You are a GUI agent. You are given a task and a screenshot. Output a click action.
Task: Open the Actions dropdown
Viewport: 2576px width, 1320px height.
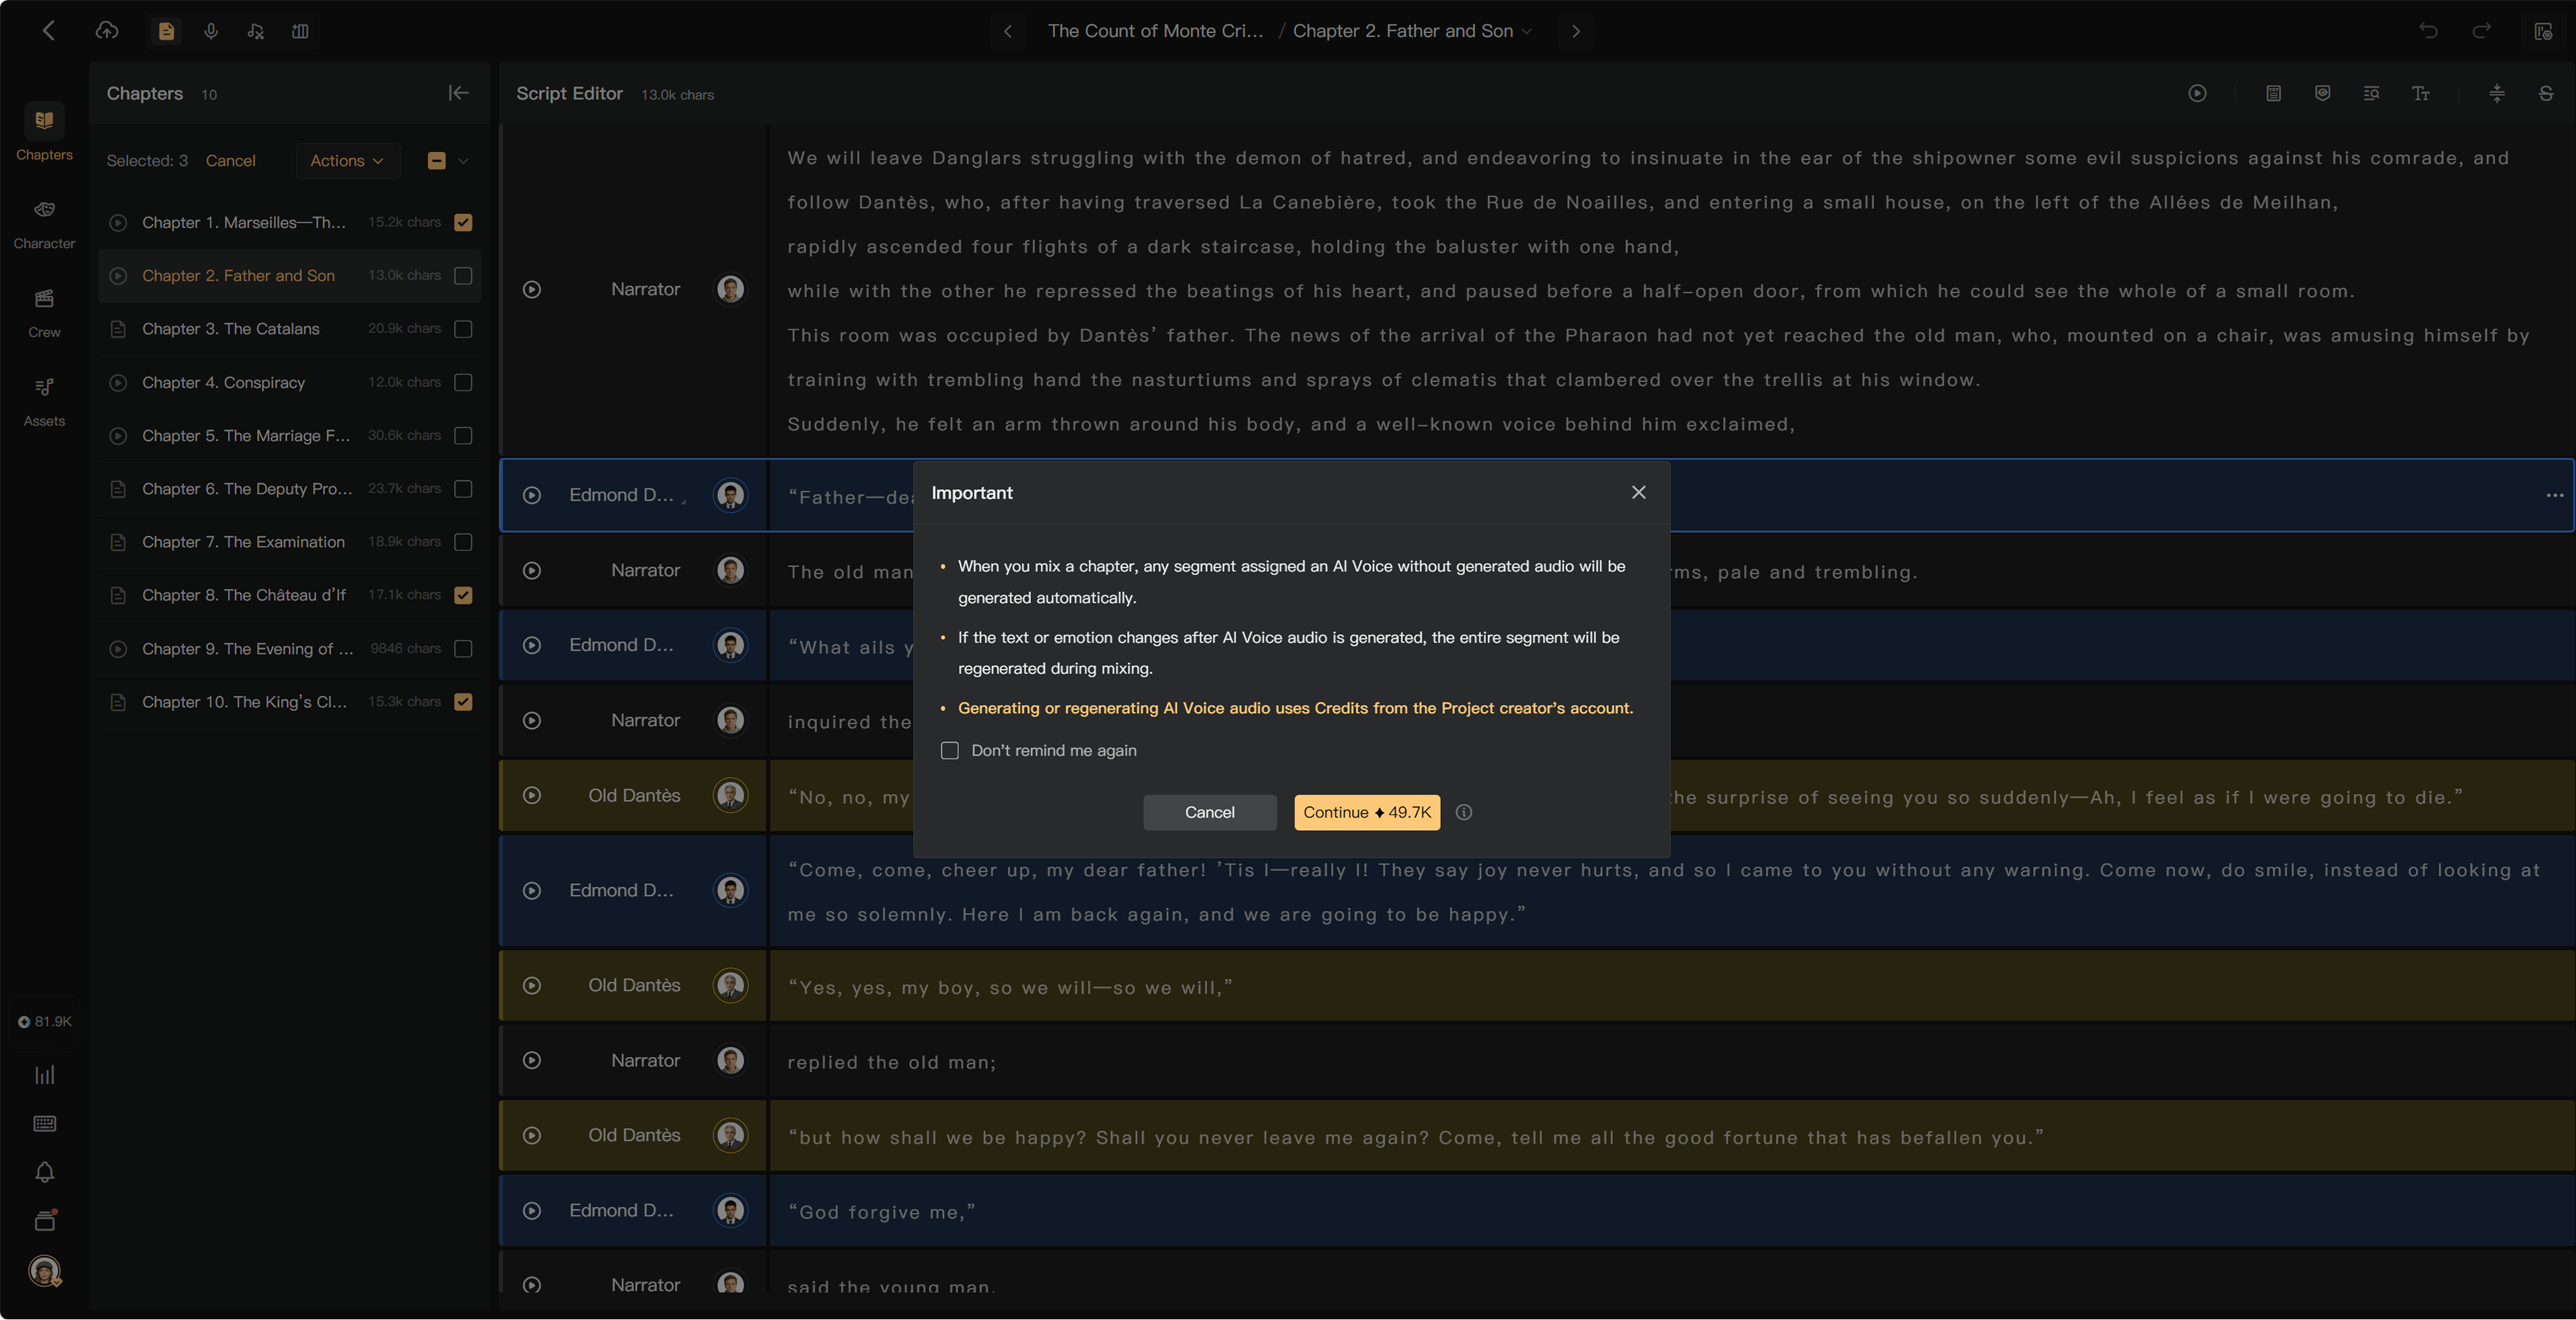[x=347, y=160]
